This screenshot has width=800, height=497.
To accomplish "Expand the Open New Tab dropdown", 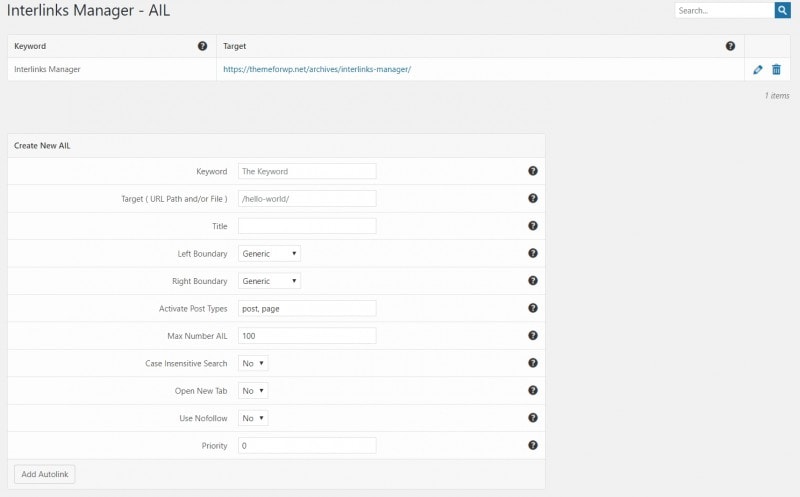I will point(253,390).
